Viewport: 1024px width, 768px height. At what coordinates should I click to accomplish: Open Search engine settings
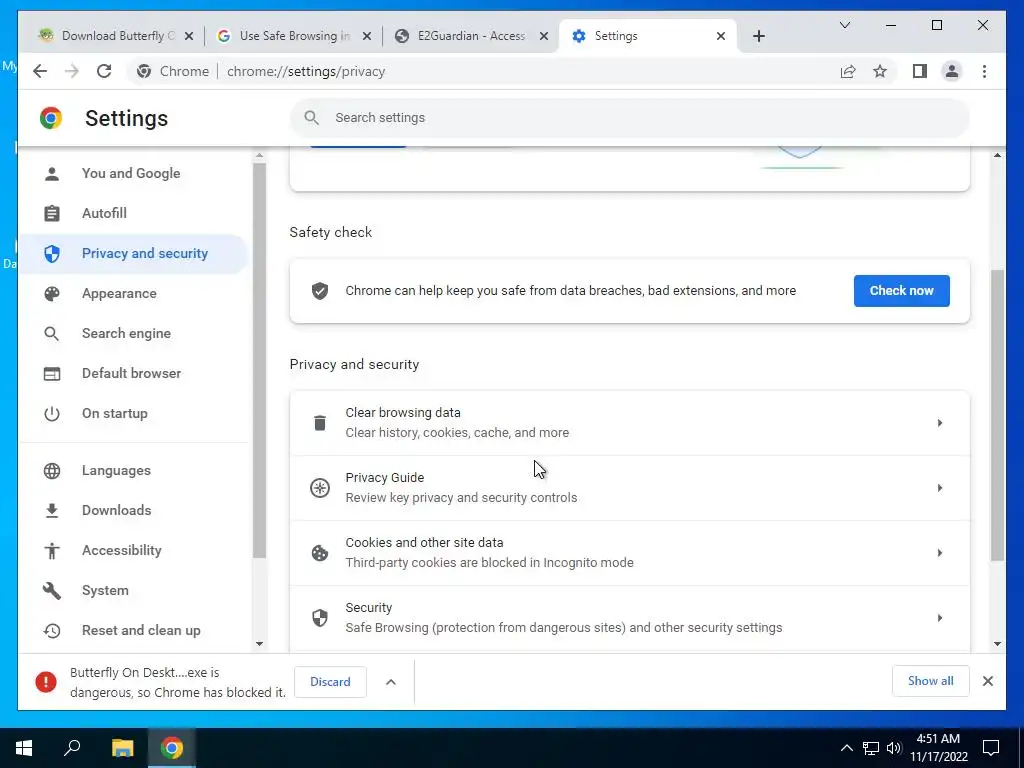[134, 333]
